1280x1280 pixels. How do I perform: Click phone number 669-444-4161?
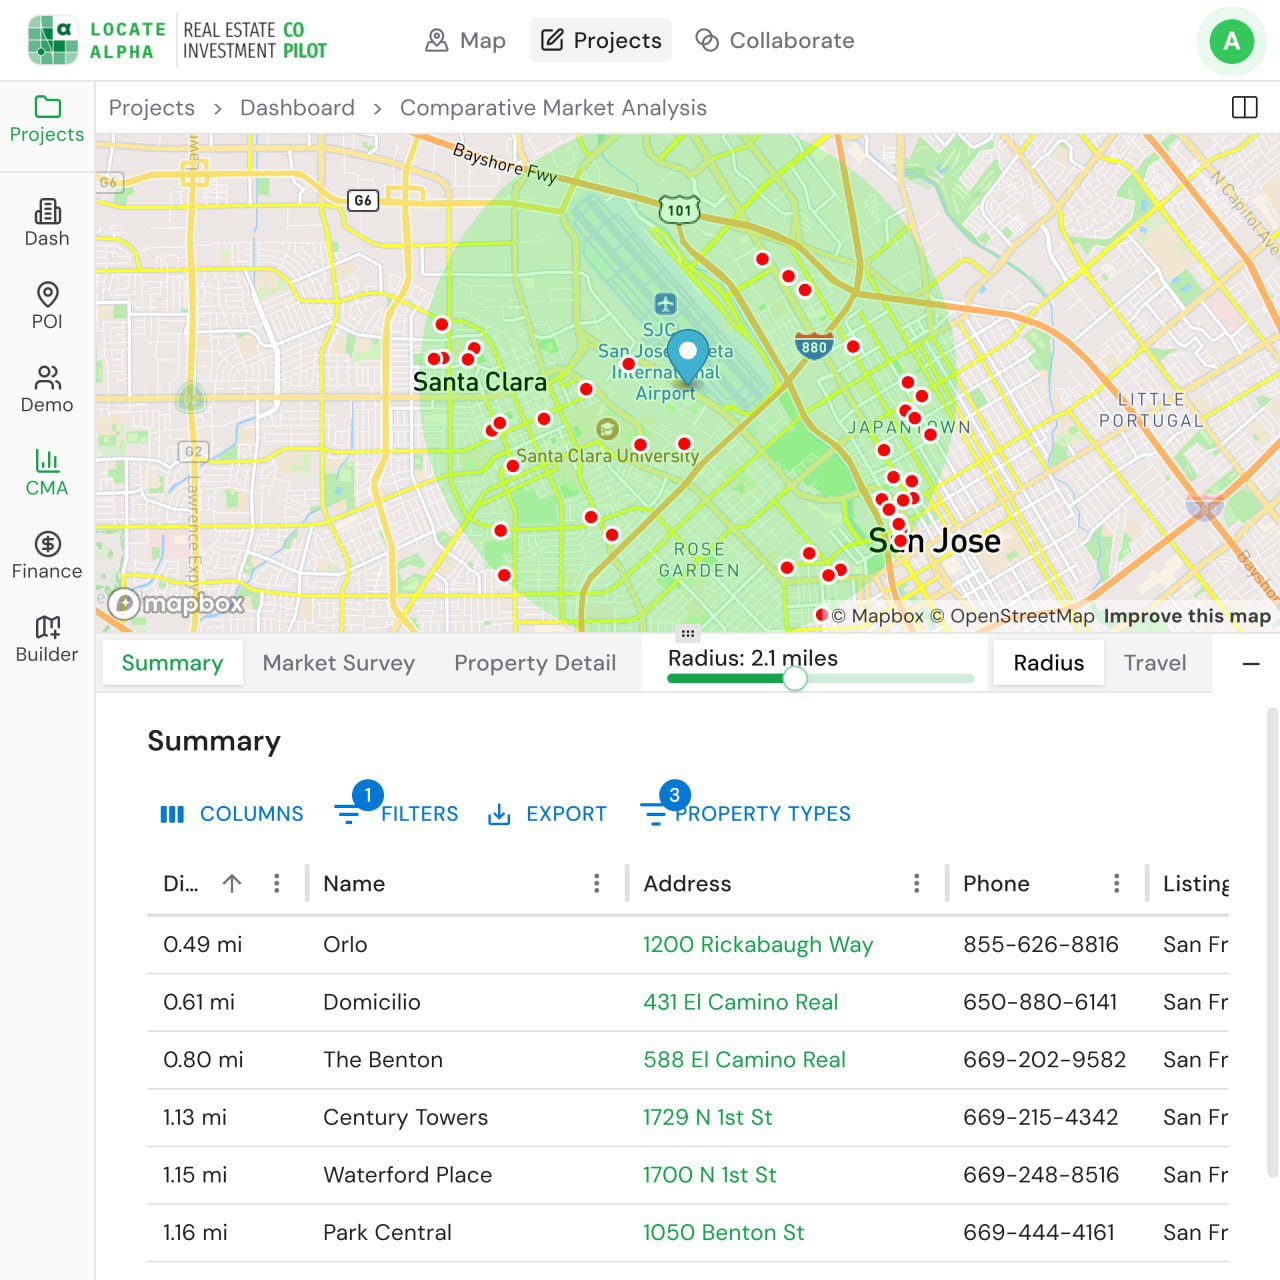pyautogui.click(x=1038, y=1232)
